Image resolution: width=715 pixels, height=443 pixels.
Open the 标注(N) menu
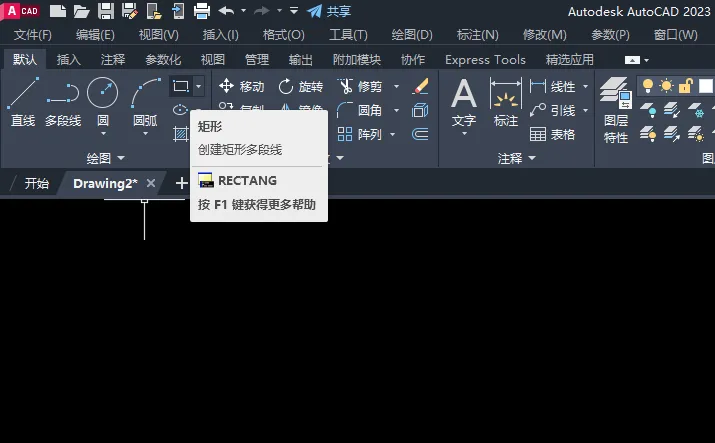coord(478,35)
